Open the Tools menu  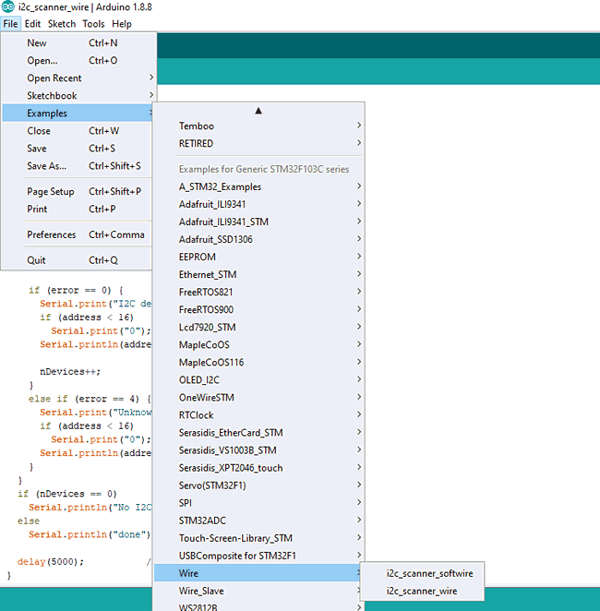pyautogui.click(x=94, y=24)
